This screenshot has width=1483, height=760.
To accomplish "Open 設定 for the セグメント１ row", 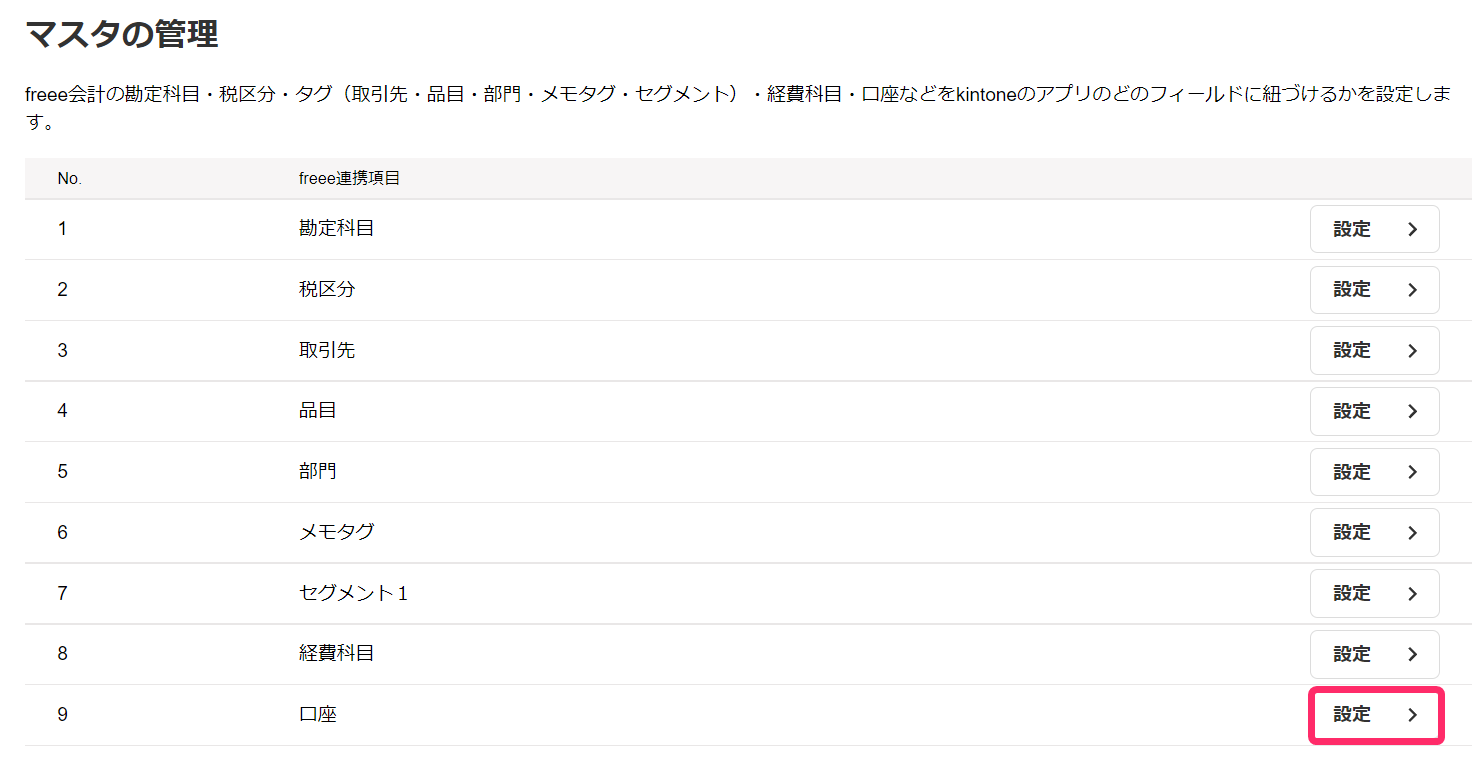I will pos(1374,594).
